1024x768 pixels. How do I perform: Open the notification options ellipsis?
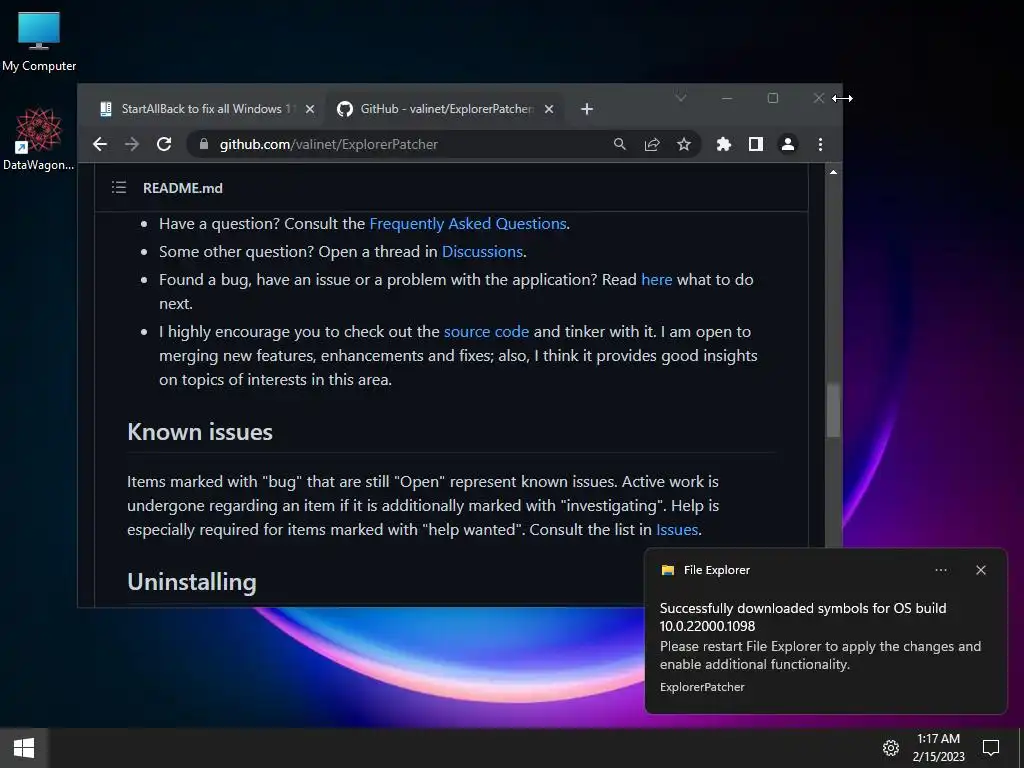(941, 570)
